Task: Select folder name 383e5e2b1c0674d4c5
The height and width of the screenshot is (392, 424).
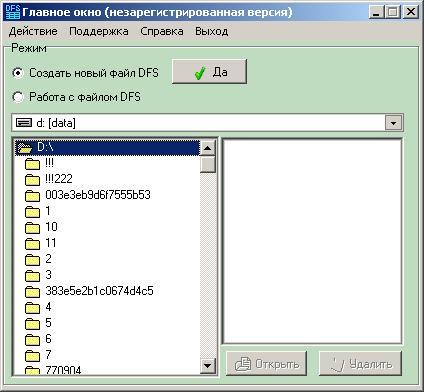Action: coord(99,291)
